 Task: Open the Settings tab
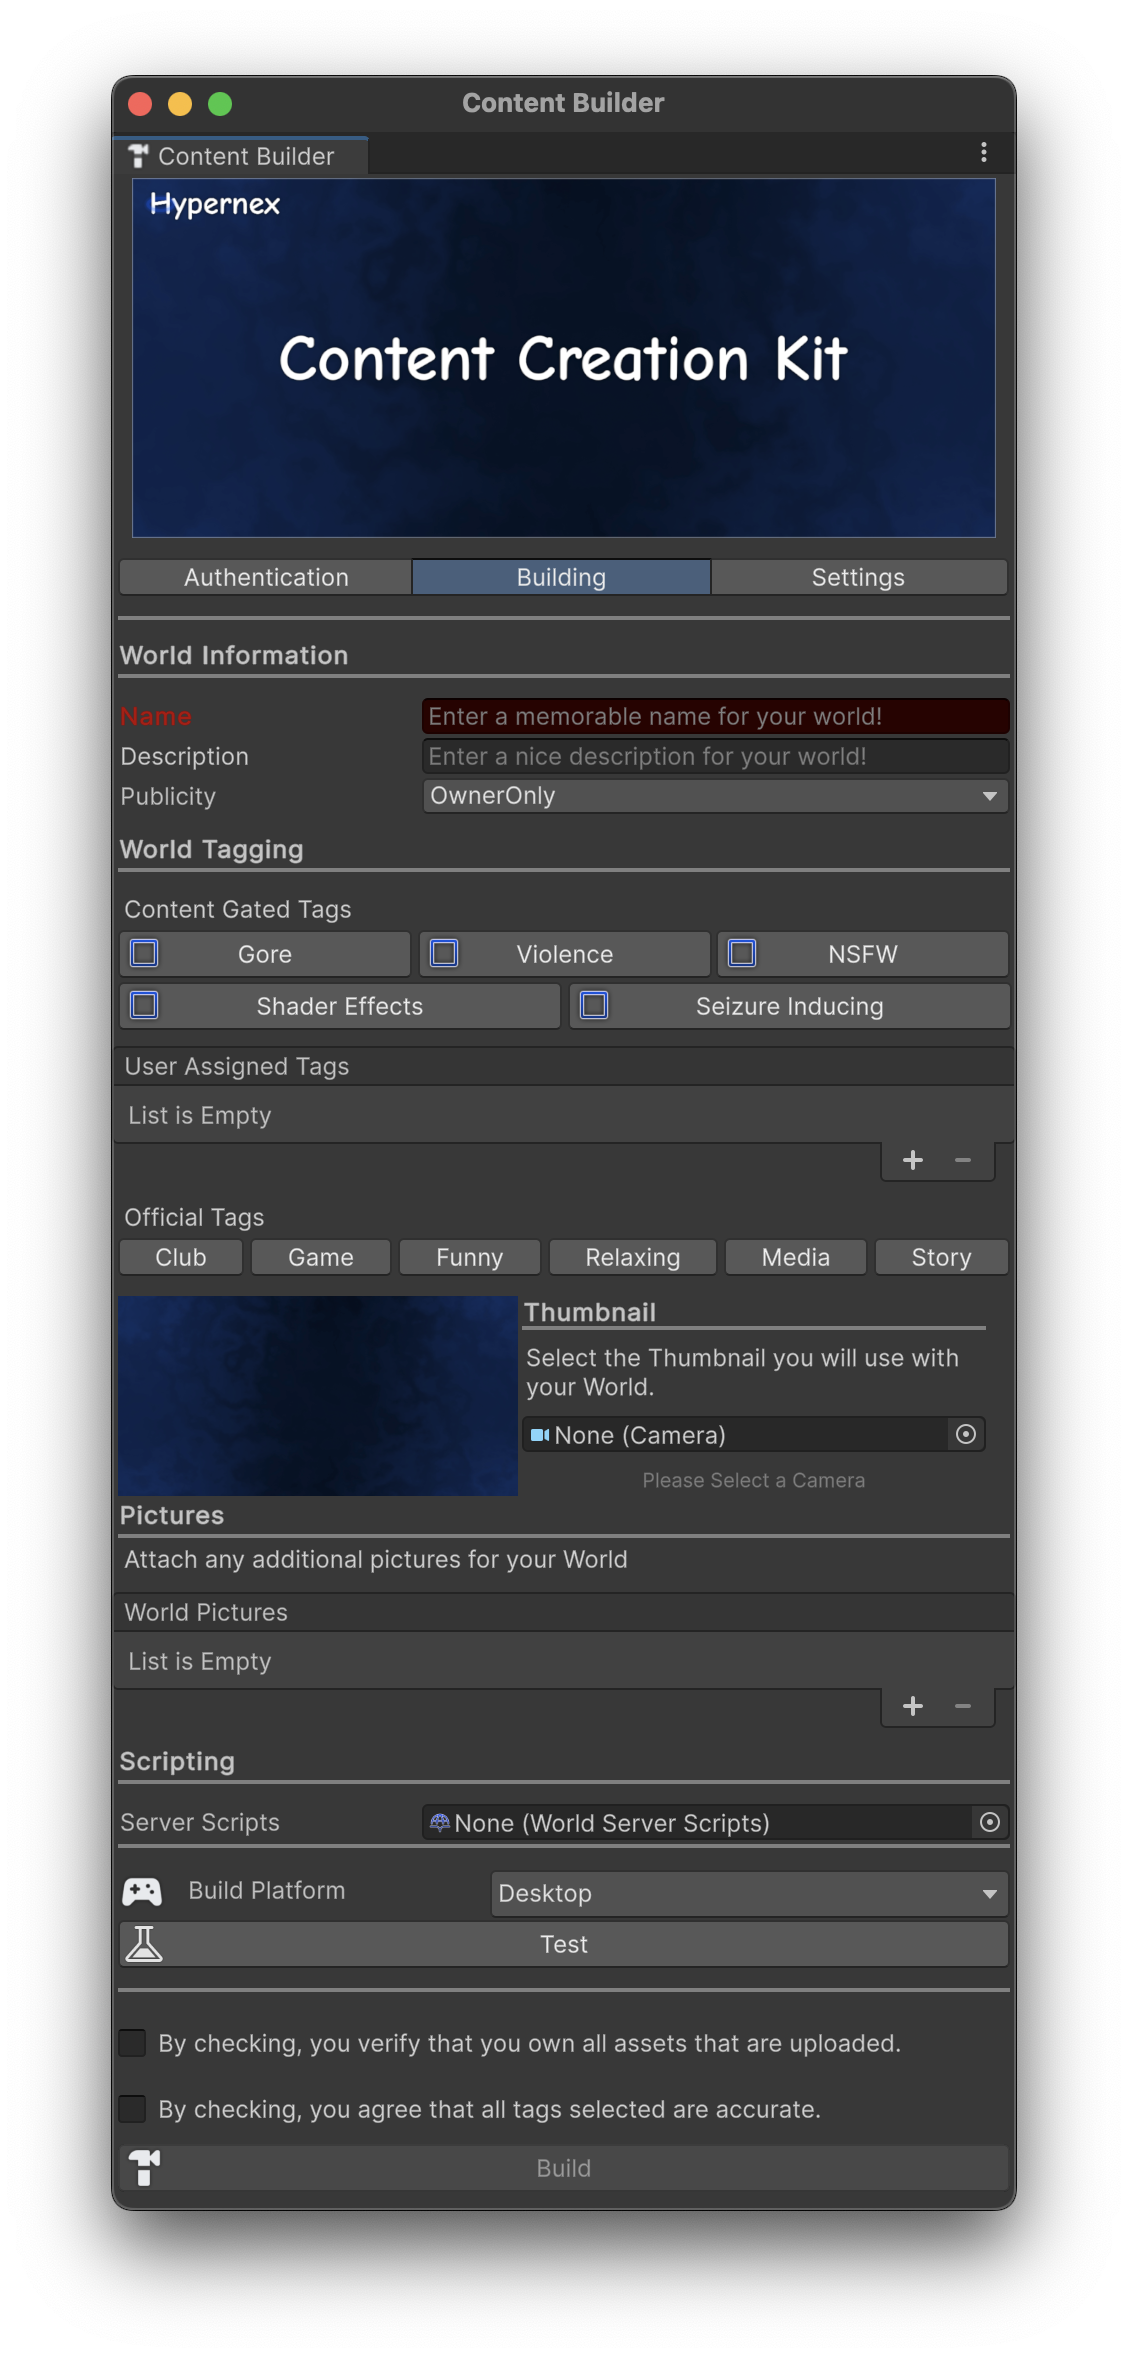pos(858,577)
